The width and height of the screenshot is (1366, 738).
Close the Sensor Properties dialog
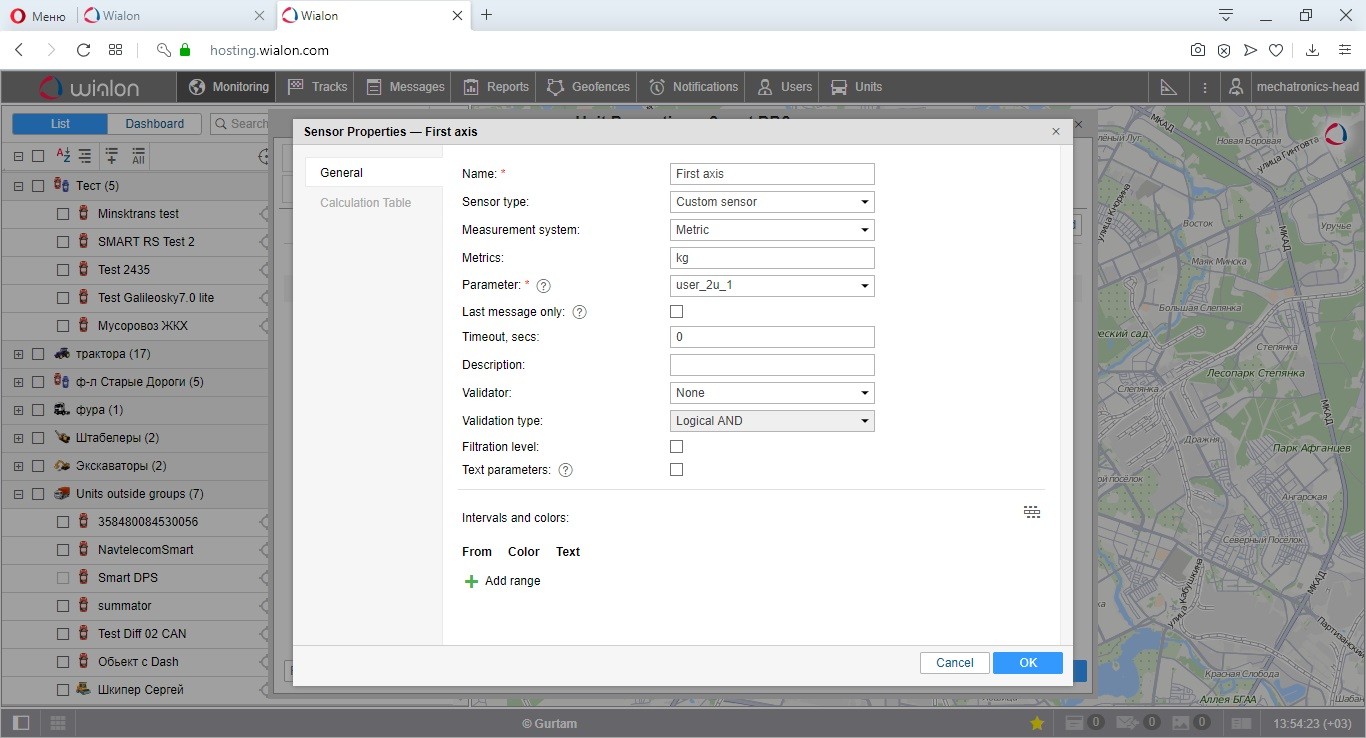point(1055,132)
